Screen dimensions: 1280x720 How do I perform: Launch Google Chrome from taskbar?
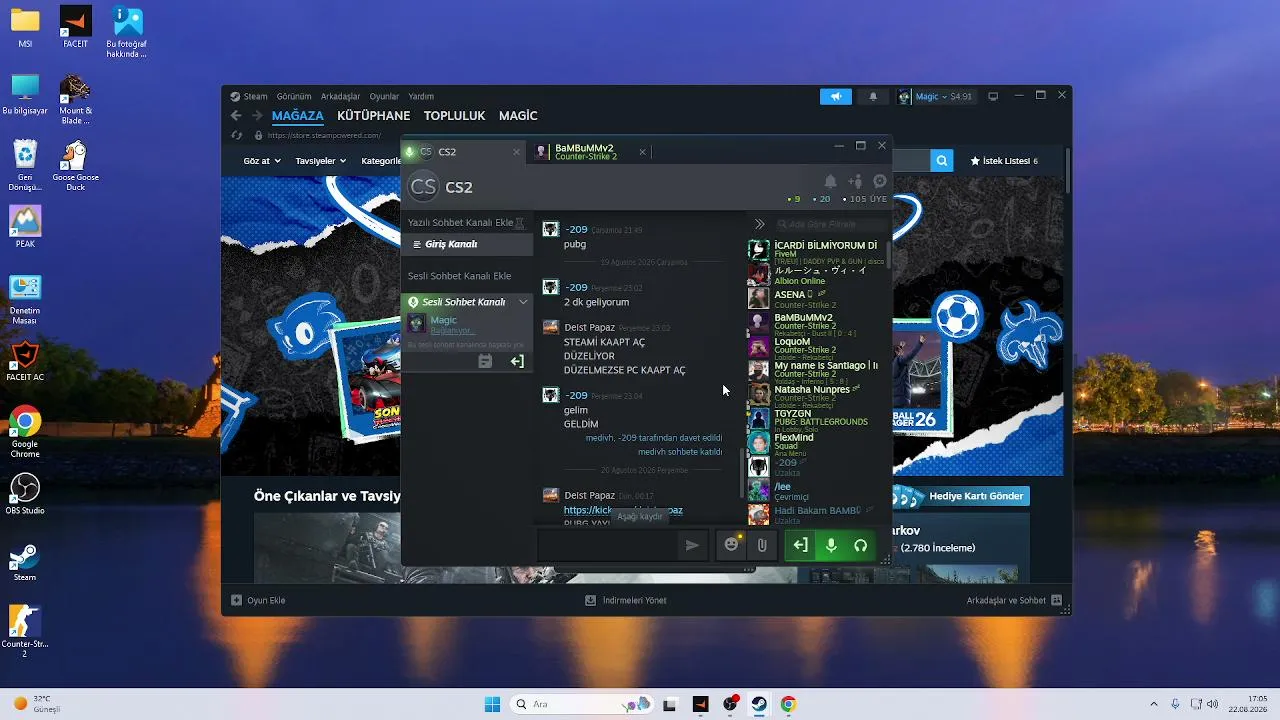[788, 704]
